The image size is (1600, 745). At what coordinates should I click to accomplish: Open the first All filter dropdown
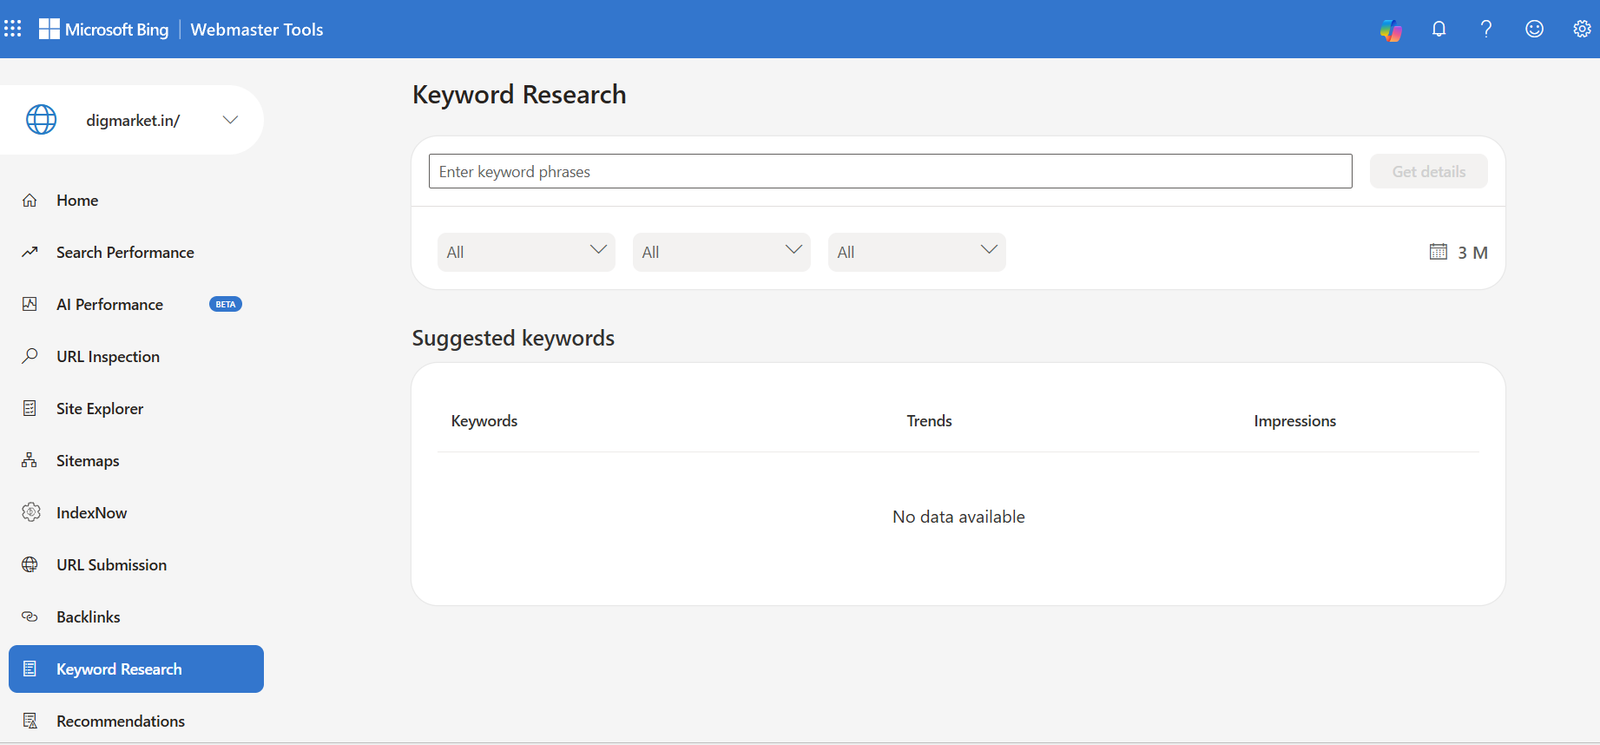tap(526, 252)
